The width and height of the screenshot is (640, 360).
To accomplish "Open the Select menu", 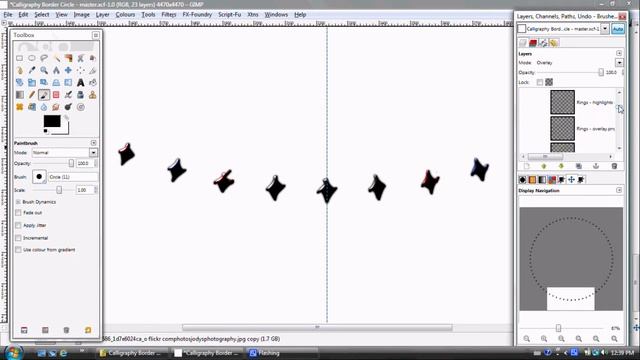I will [42, 15].
